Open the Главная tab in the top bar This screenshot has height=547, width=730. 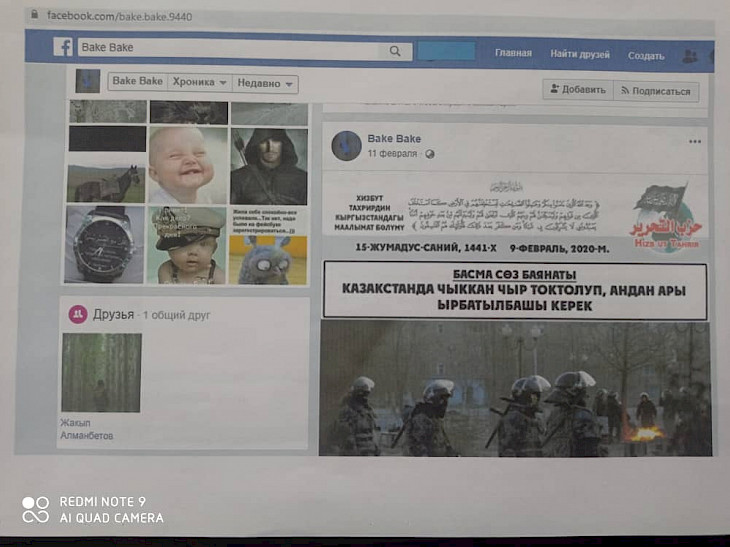point(513,53)
